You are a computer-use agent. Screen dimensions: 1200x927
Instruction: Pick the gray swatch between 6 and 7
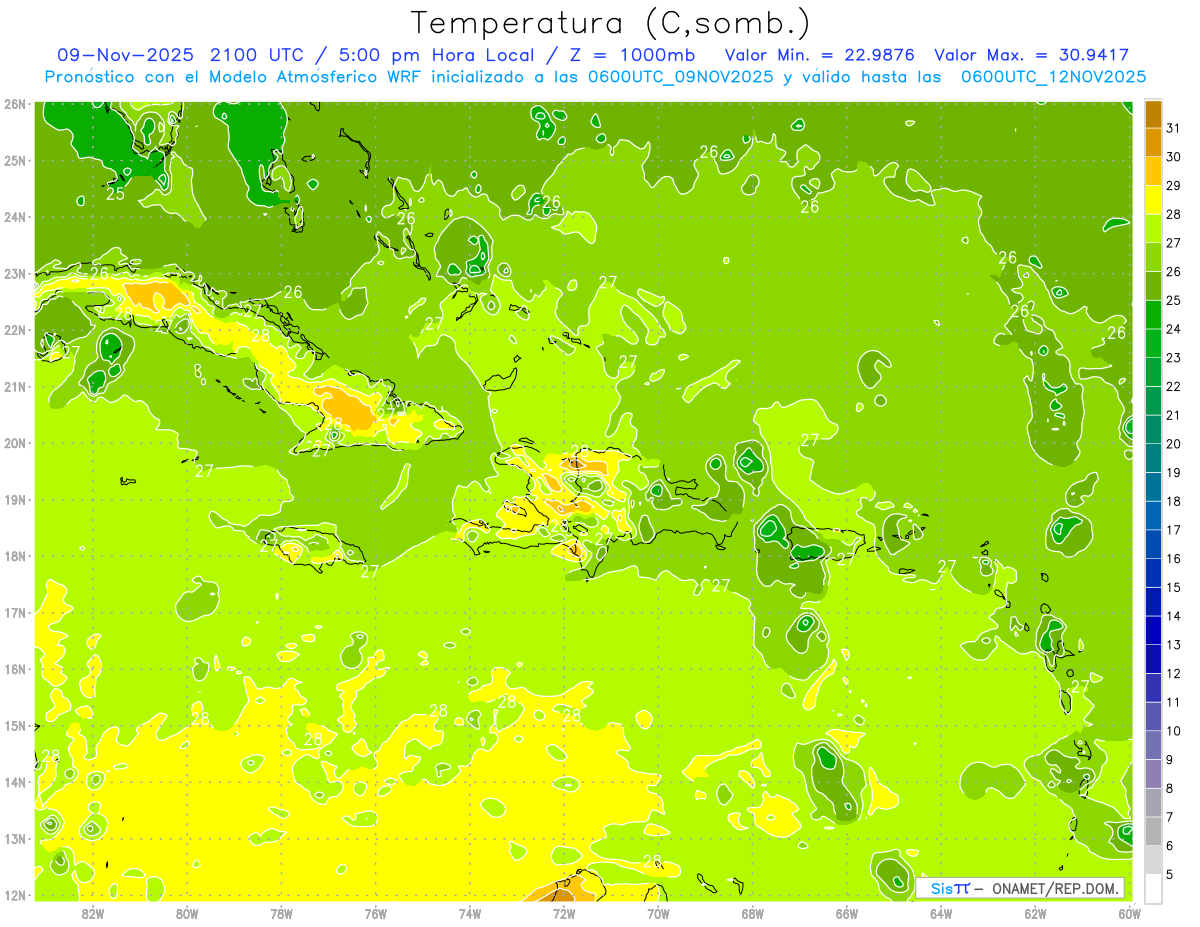[1153, 831]
